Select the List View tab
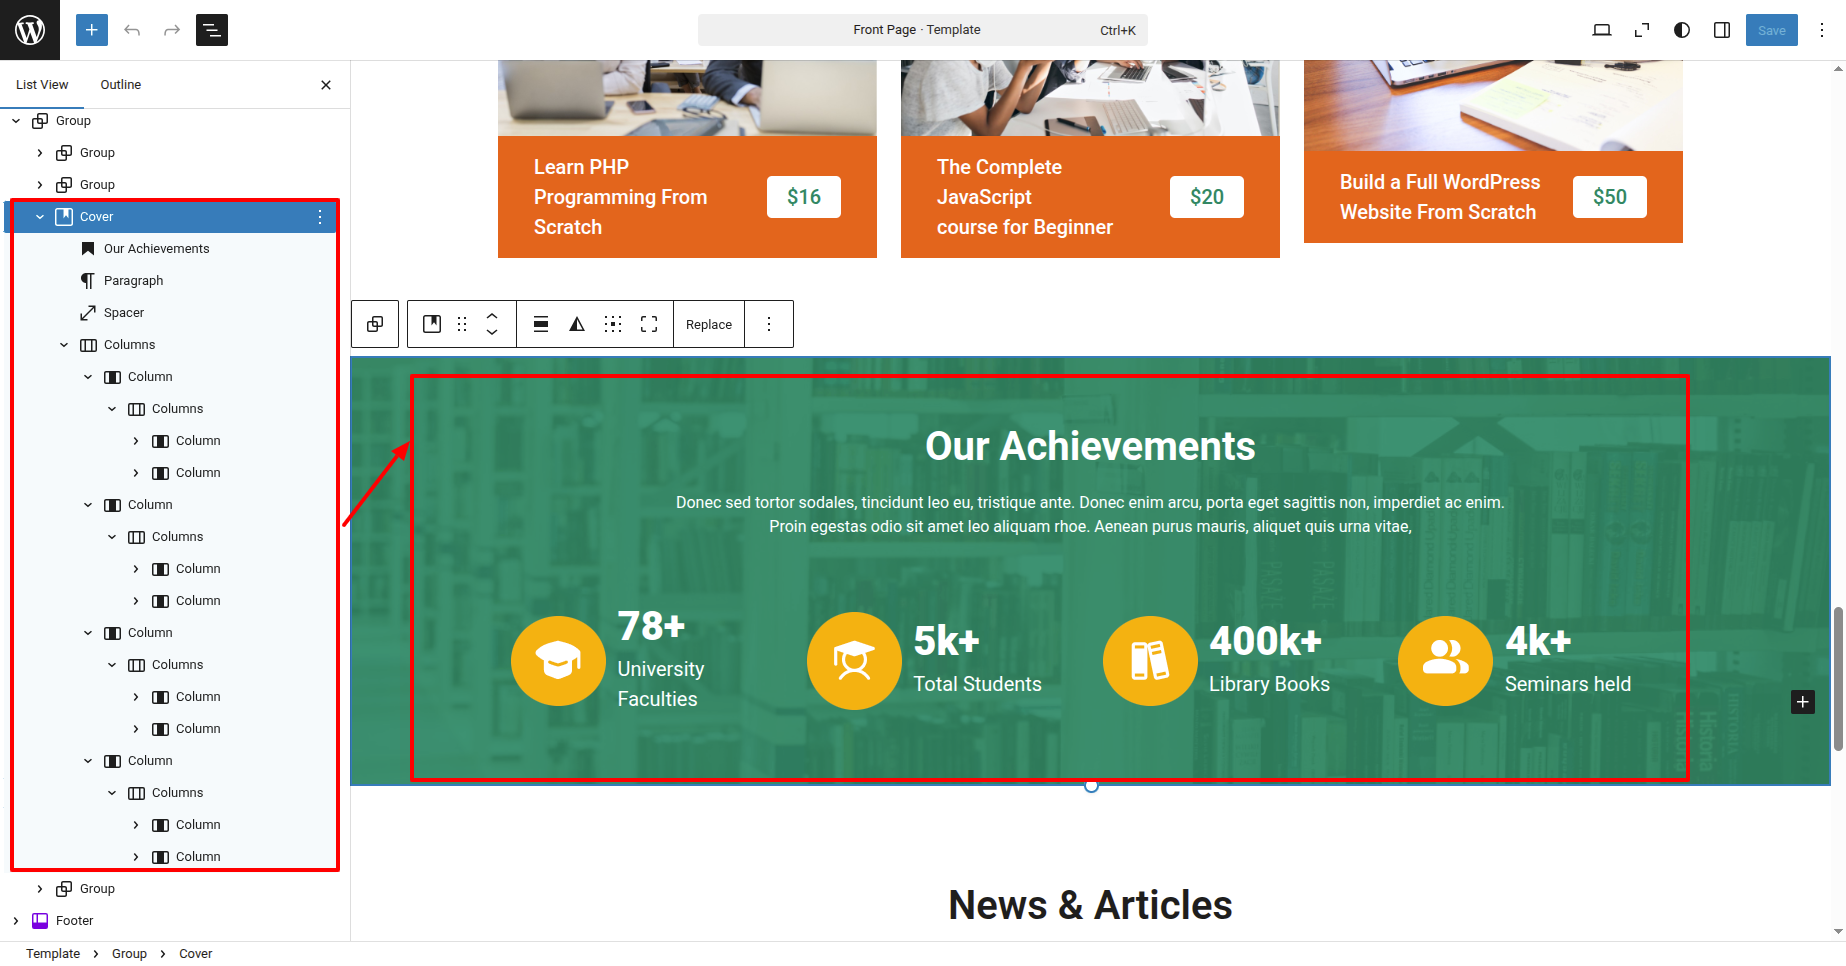Image resolution: width=1846 pixels, height=966 pixels. tap(42, 85)
